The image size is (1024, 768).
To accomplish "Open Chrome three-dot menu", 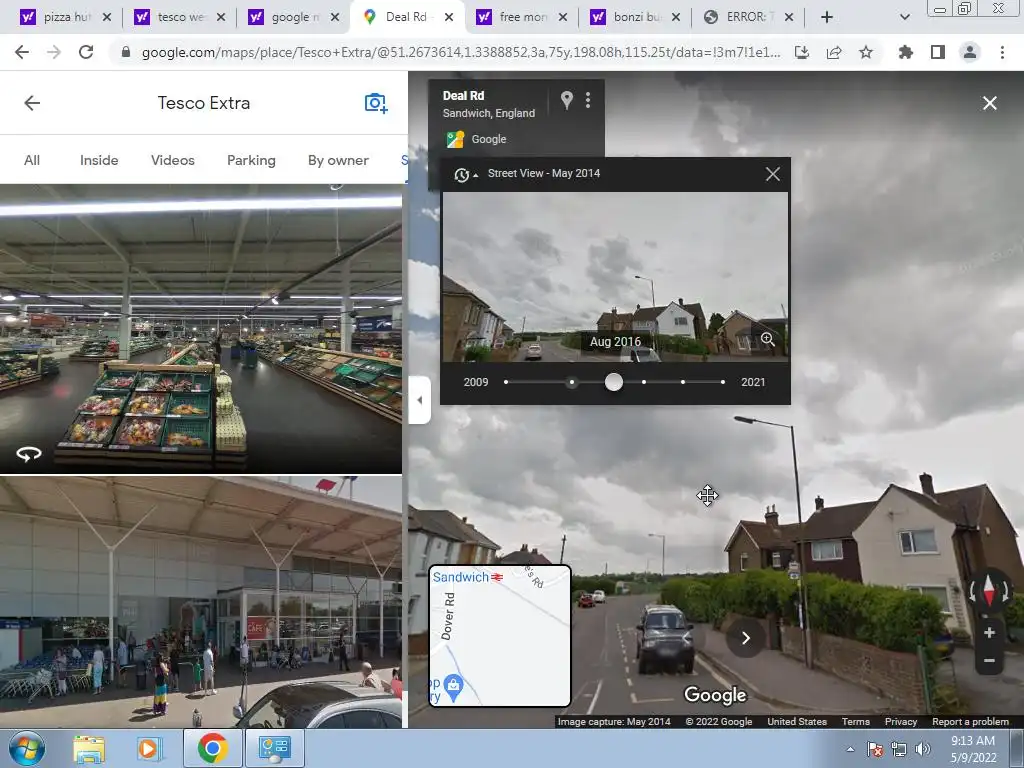I will coord(1002,52).
